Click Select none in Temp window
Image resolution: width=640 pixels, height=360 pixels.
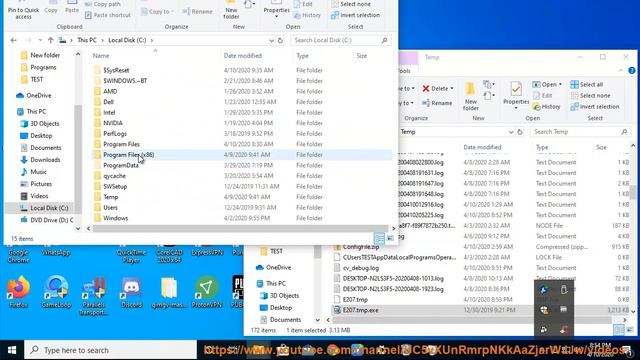(590, 96)
